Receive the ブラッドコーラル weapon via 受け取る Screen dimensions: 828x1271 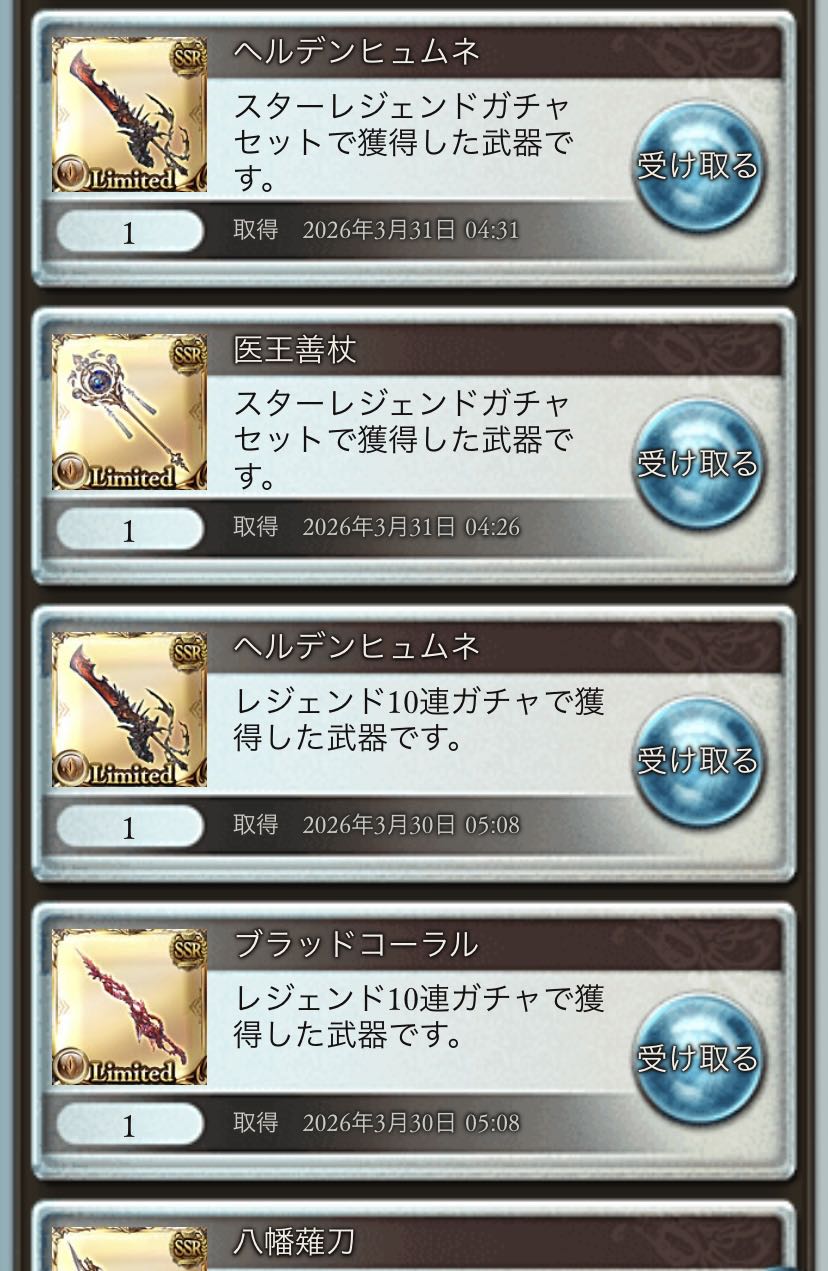pyautogui.click(x=698, y=1059)
